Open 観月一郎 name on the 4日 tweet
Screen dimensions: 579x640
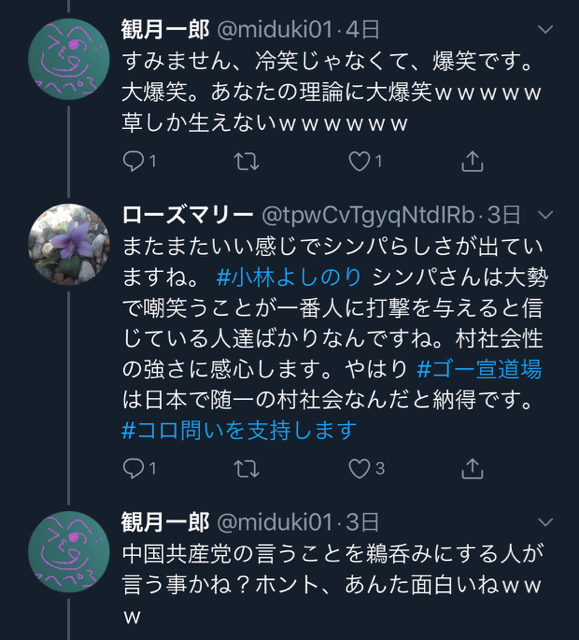pos(165,30)
